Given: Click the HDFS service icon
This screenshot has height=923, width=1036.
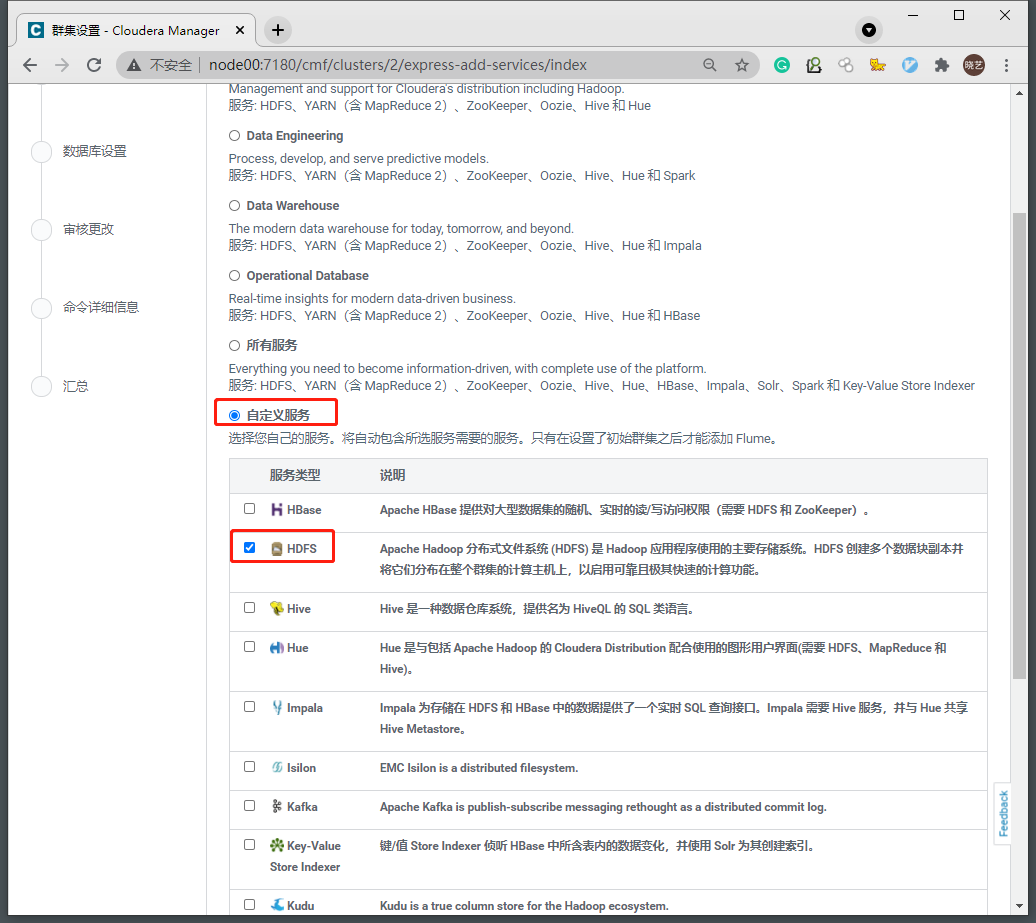Looking at the screenshot, I should click(x=277, y=548).
